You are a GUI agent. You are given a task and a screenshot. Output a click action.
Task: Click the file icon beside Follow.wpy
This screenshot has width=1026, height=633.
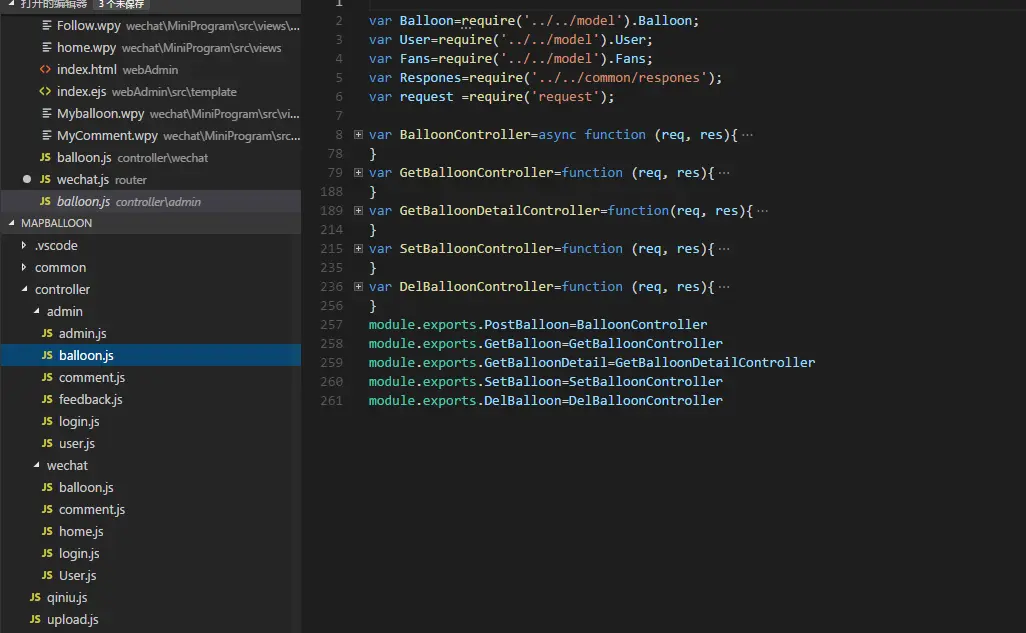pyautogui.click(x=46, y=26)
